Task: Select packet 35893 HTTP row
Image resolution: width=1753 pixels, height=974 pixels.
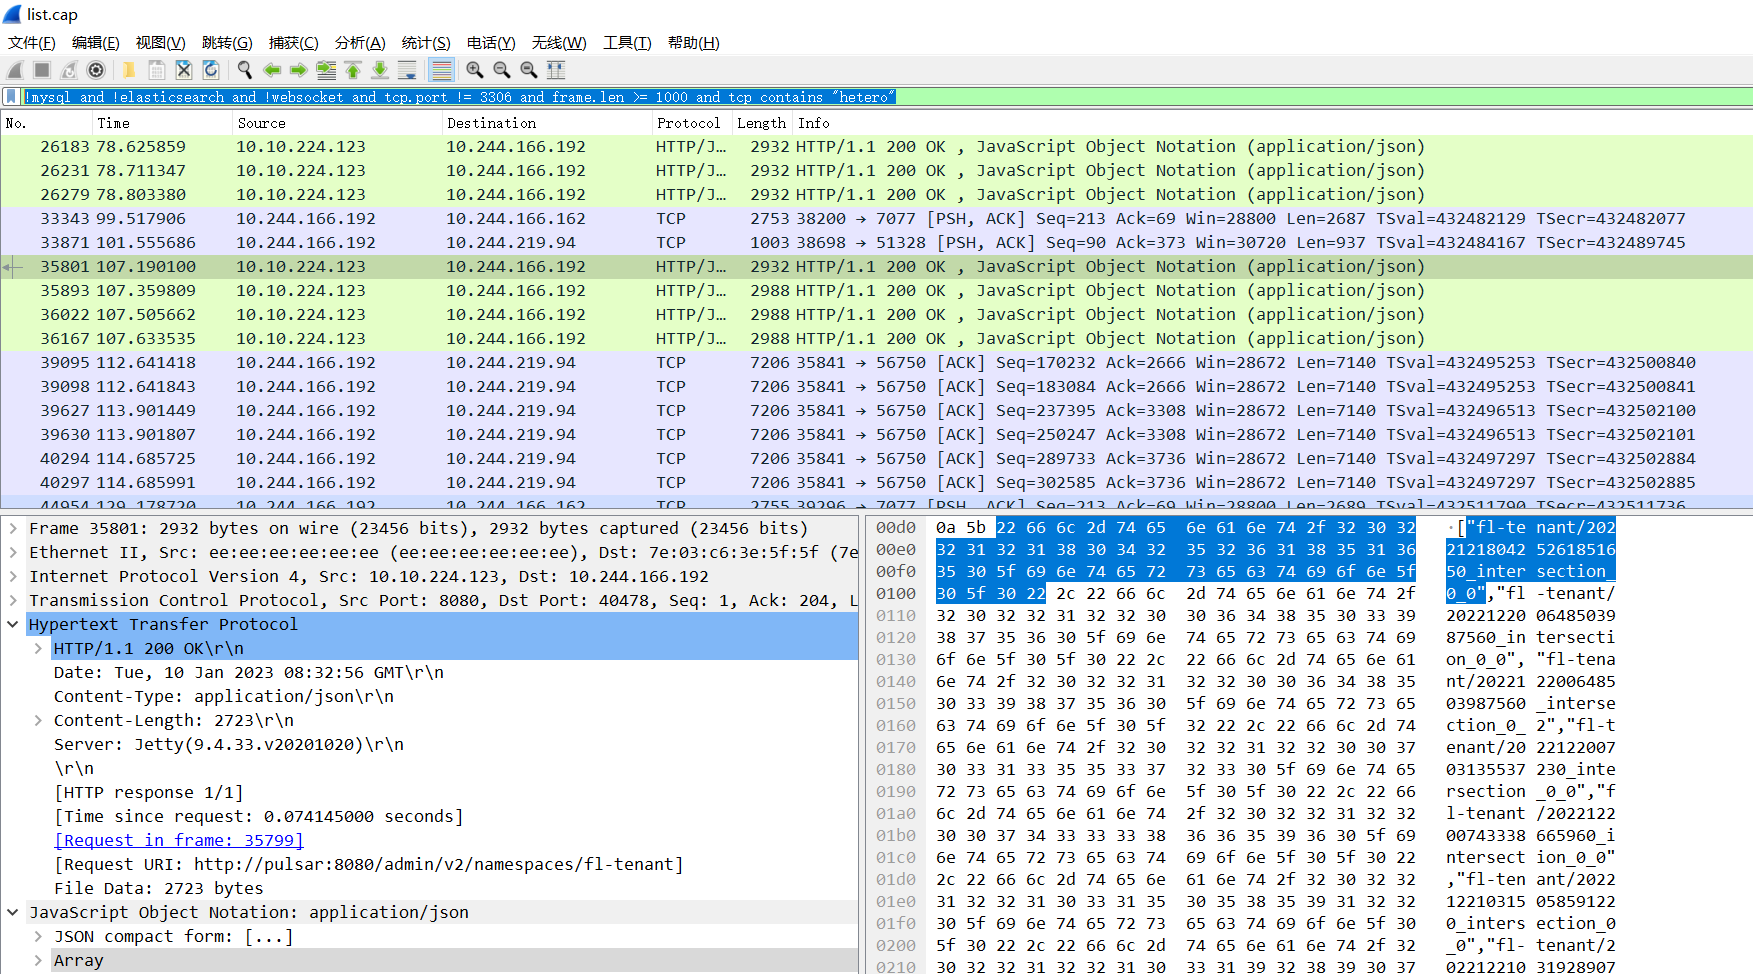Action: (876, 290)
